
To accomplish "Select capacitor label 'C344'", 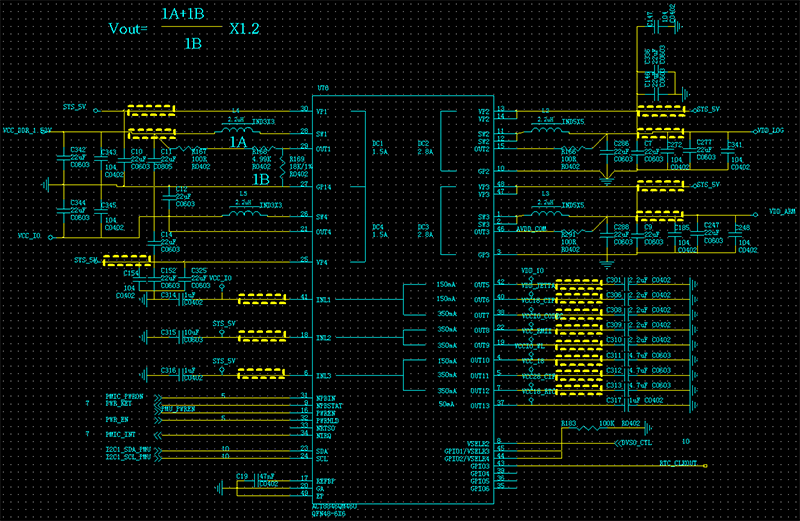I will point(78,203).
